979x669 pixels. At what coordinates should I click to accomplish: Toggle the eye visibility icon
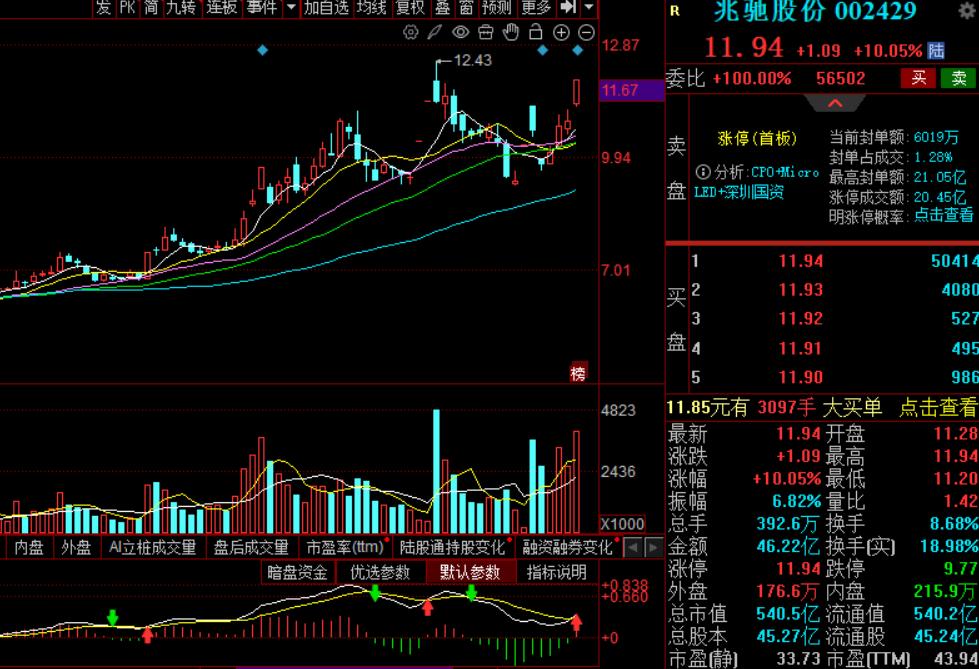[460, 32]
